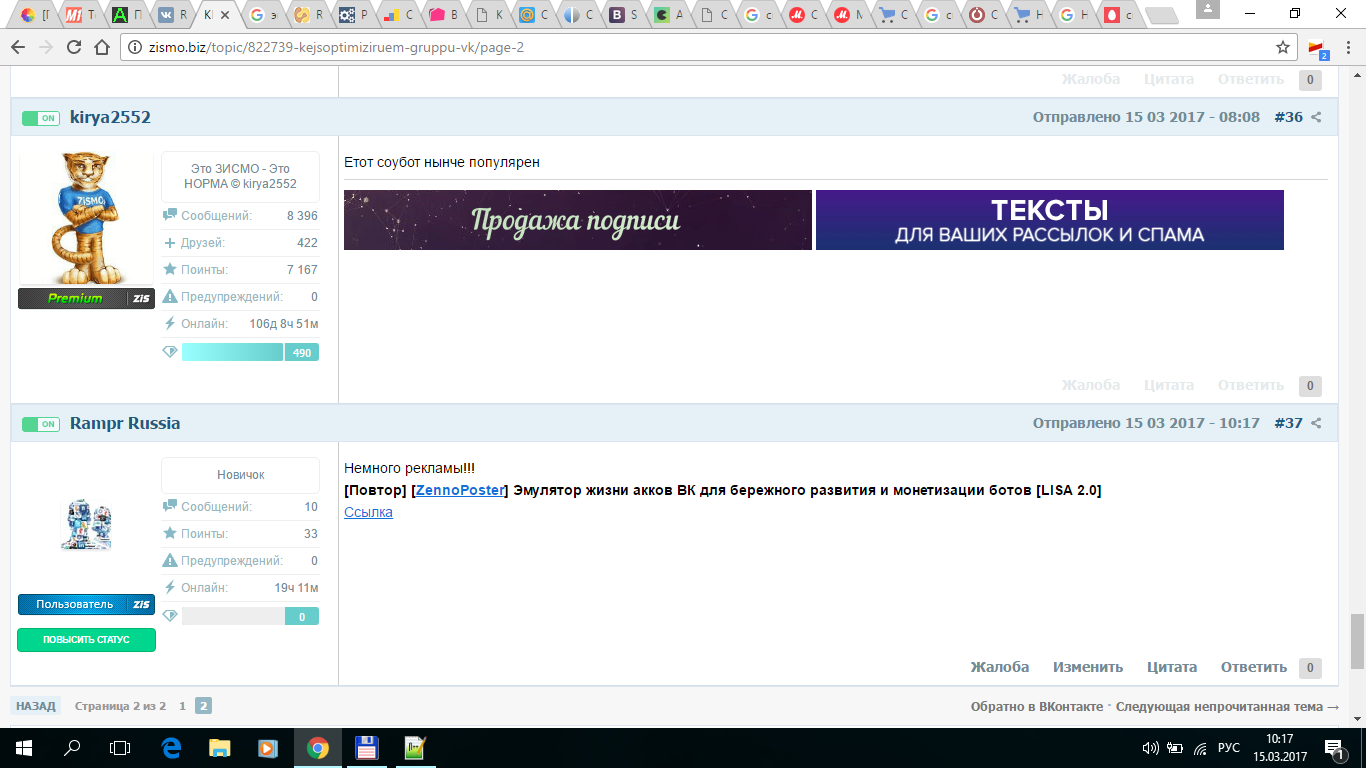Click the Premium badge under kirya2552's avatar

tap(86, 298)
